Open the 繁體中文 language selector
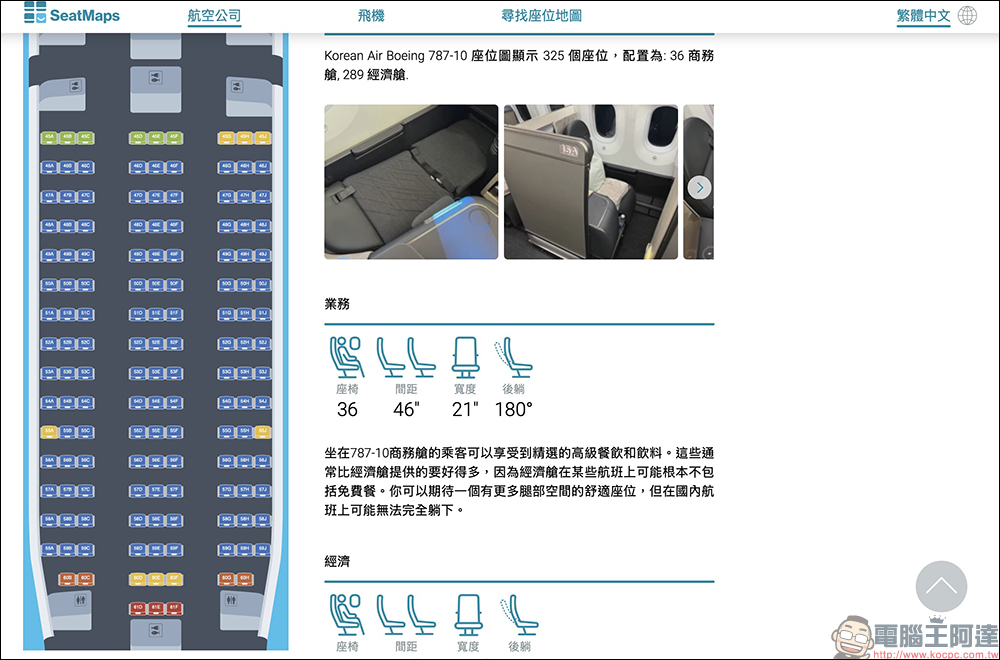This screenshot has height=660, width=1000. [921, 16]
